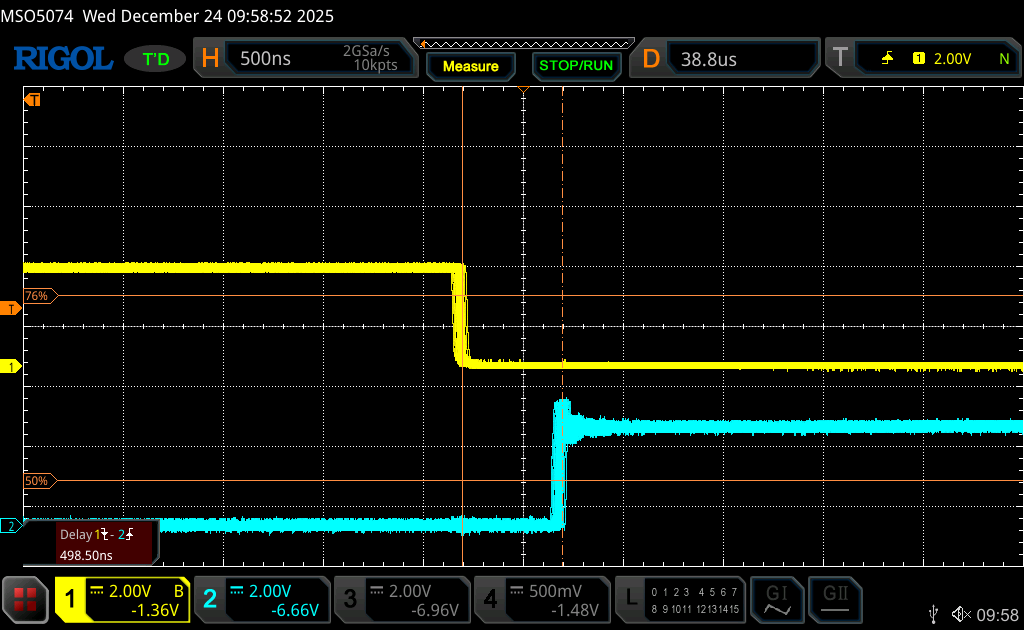The width and height of the screenshot is (1024, 630).
Task: Click the channel 2 ground level marker
Action: click(11, 526)
